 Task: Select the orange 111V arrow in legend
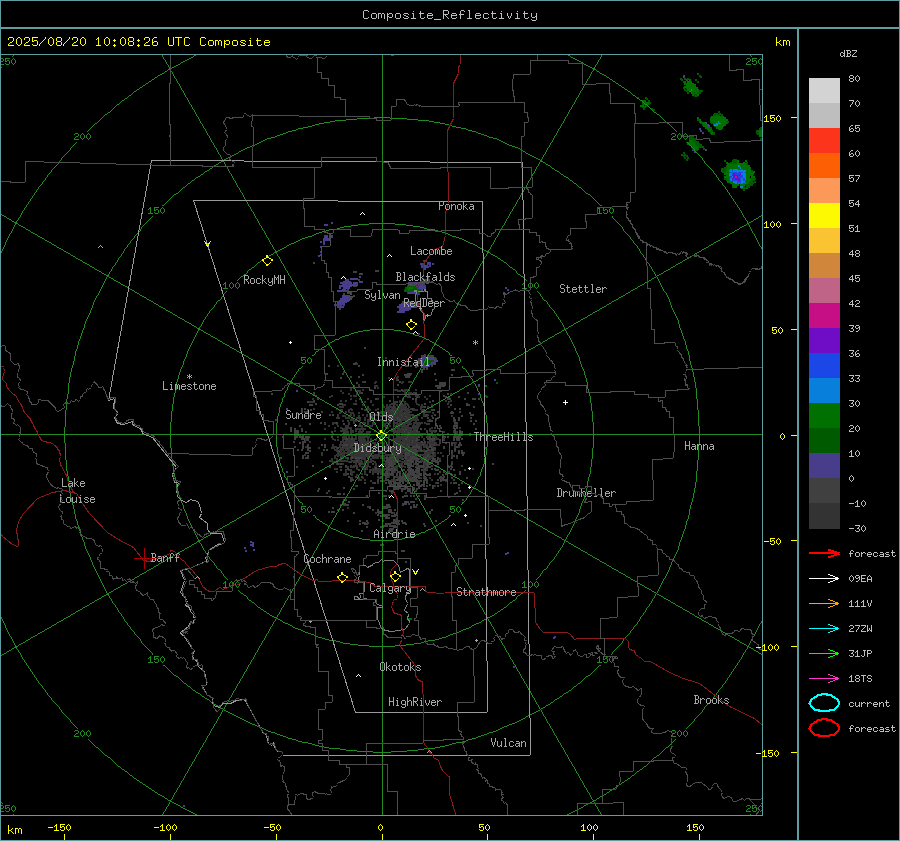click(824, 603)
